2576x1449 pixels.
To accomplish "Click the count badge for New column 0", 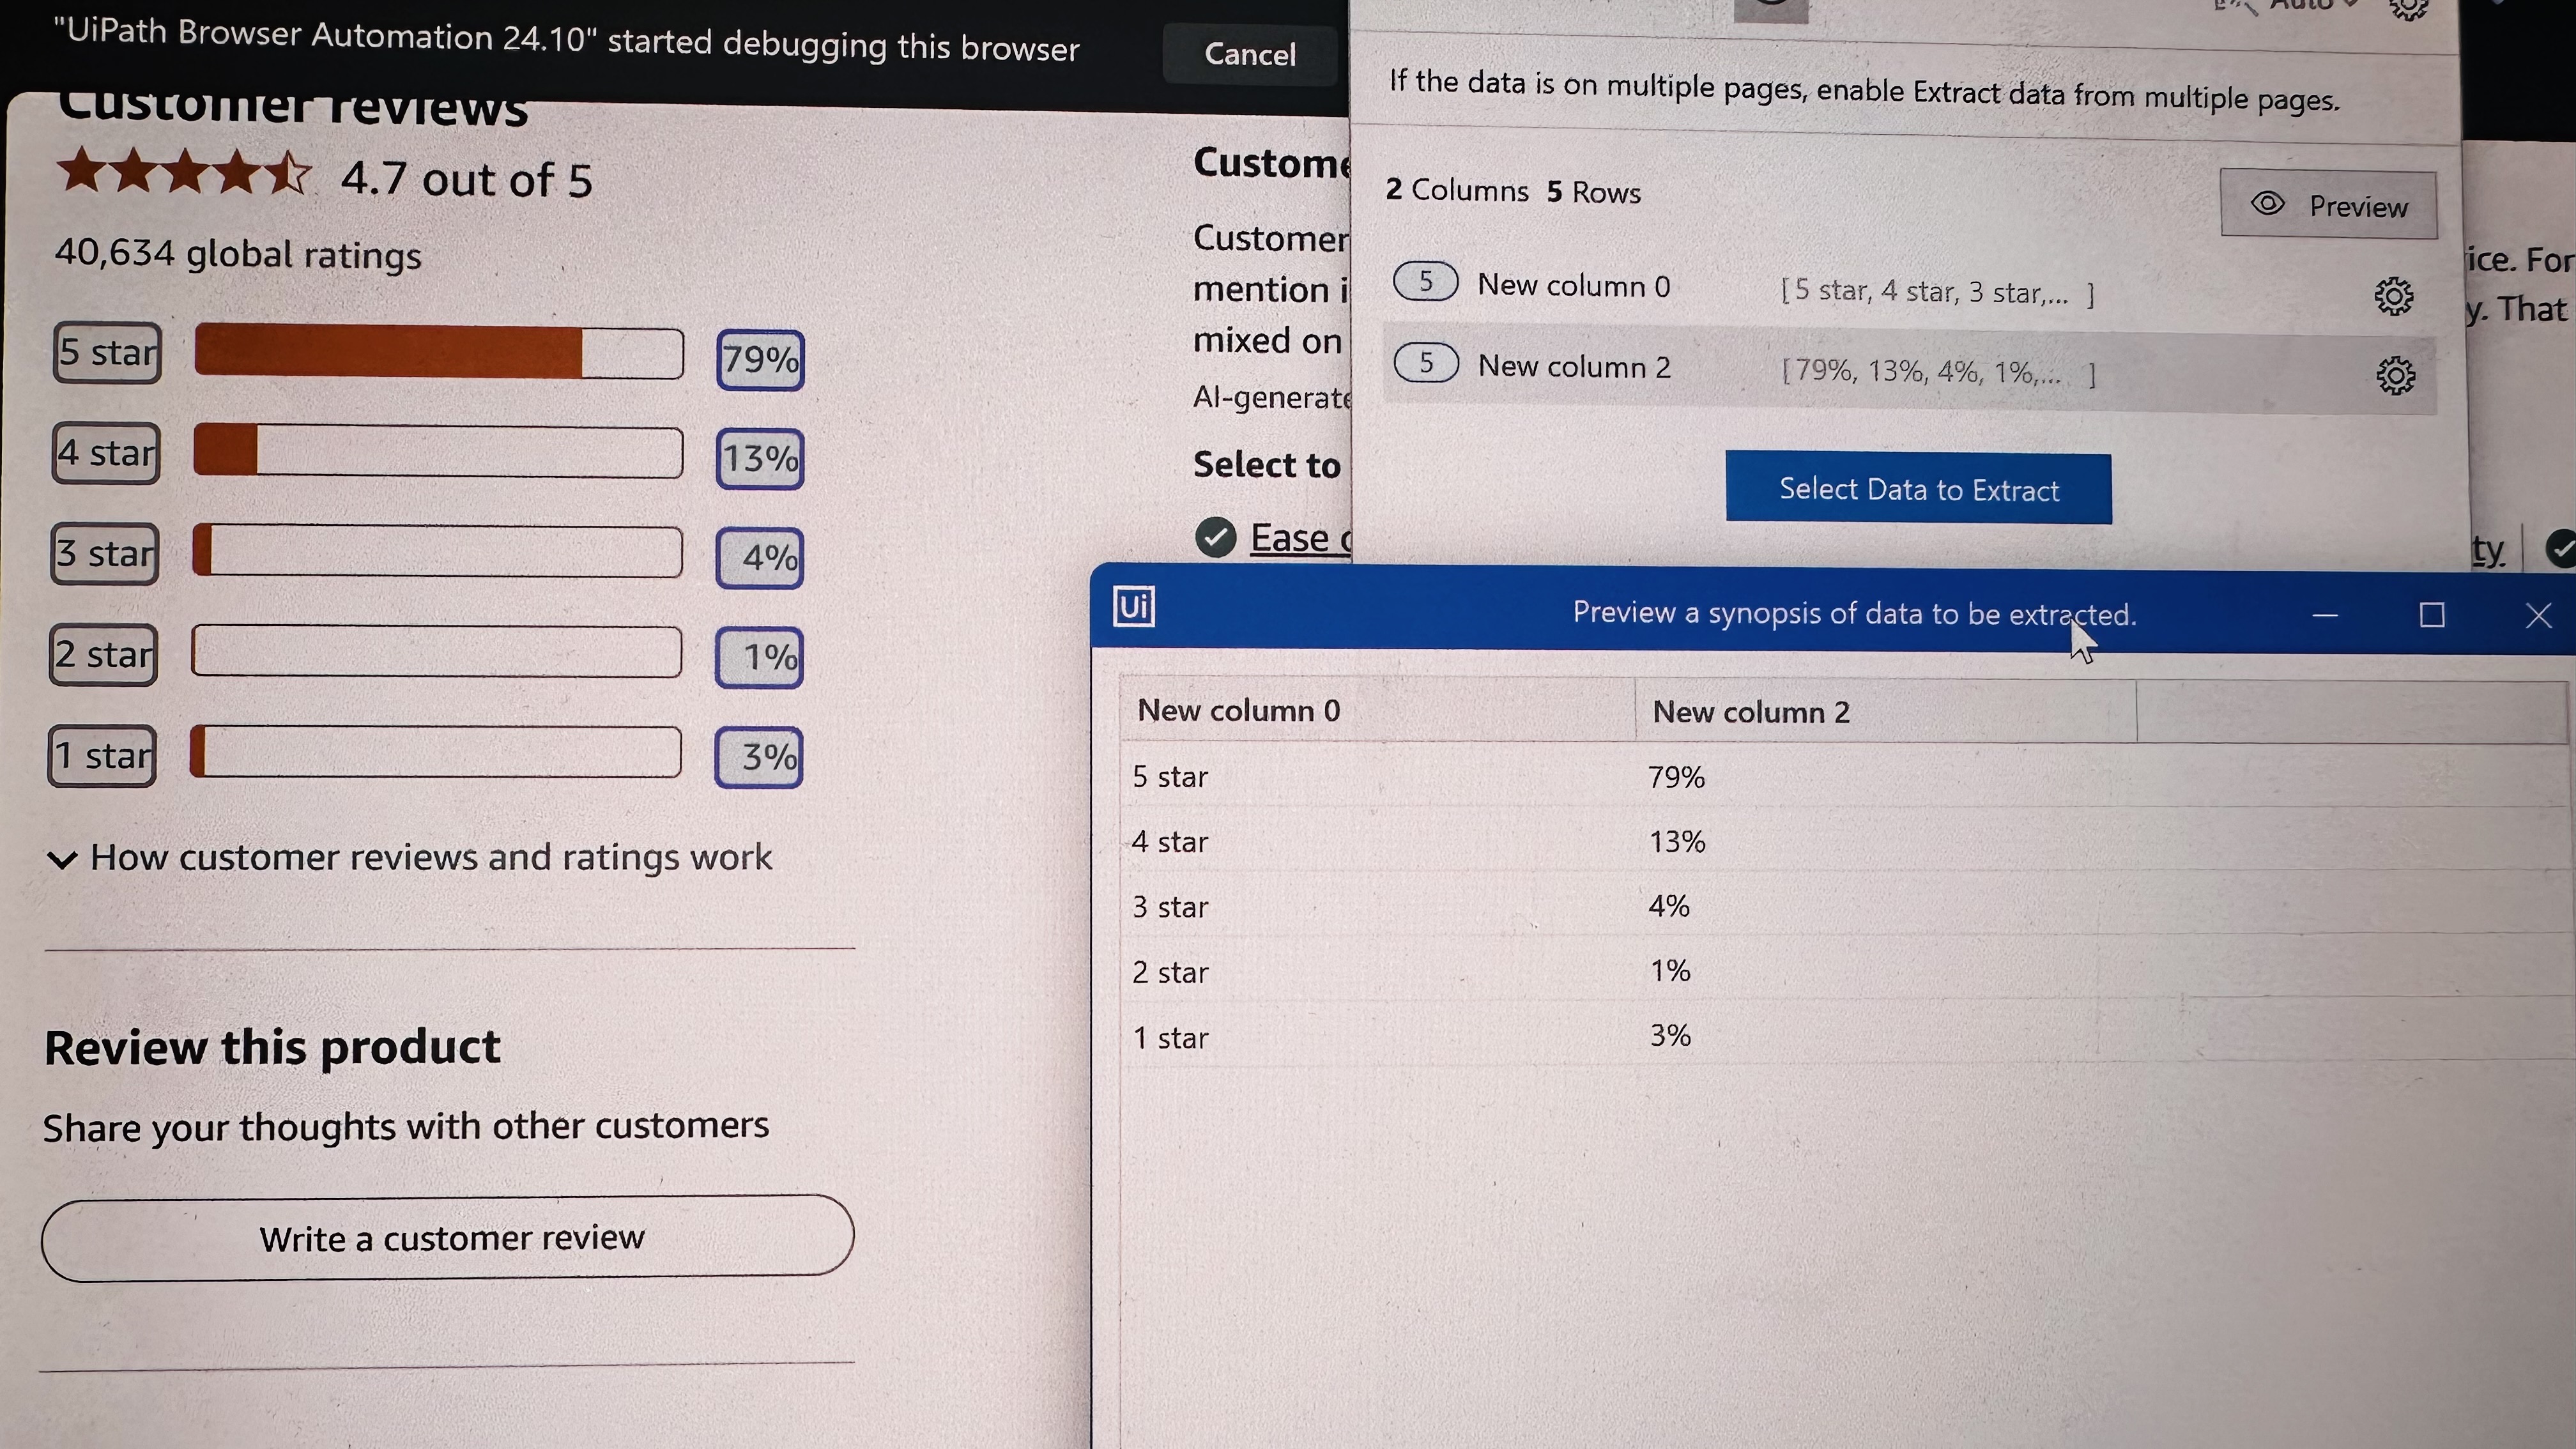I will (1426, 281).
